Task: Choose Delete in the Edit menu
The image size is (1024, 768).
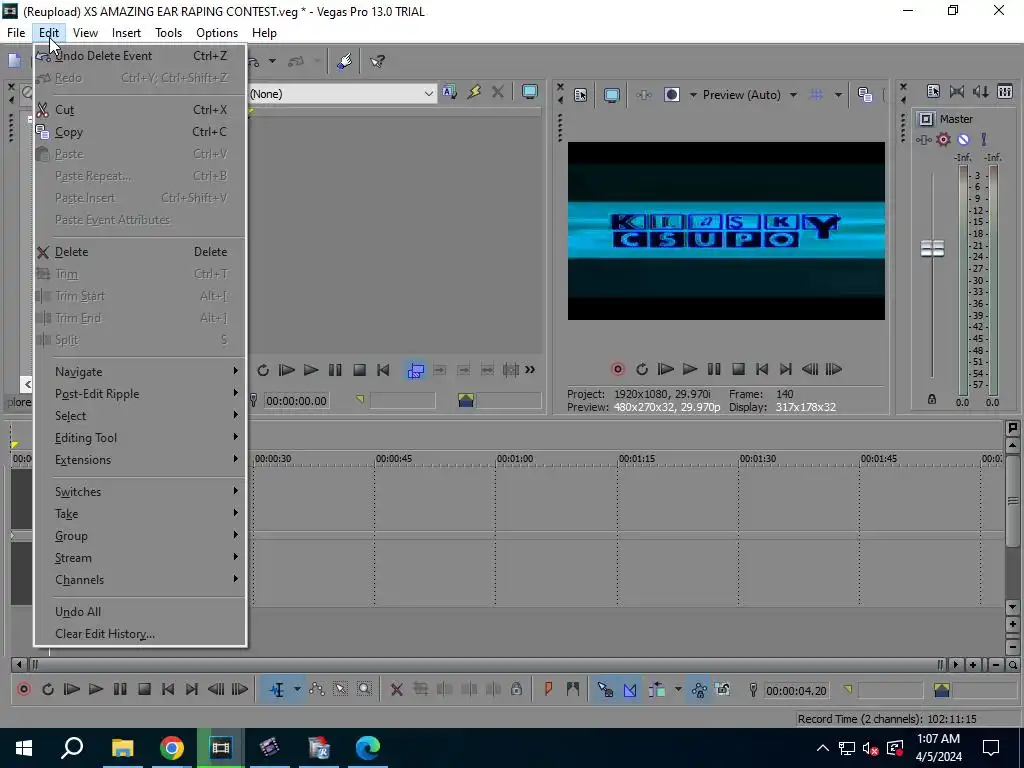Action: (x=140, y=252)
